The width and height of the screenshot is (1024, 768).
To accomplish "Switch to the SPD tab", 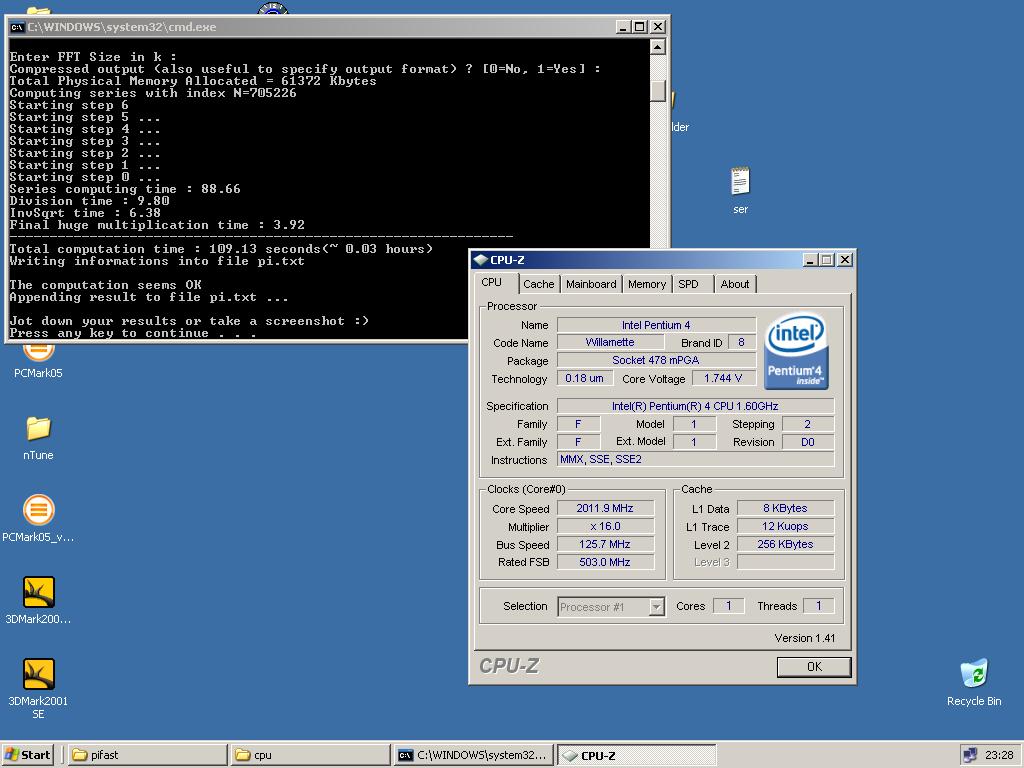I will coord(688,284).
